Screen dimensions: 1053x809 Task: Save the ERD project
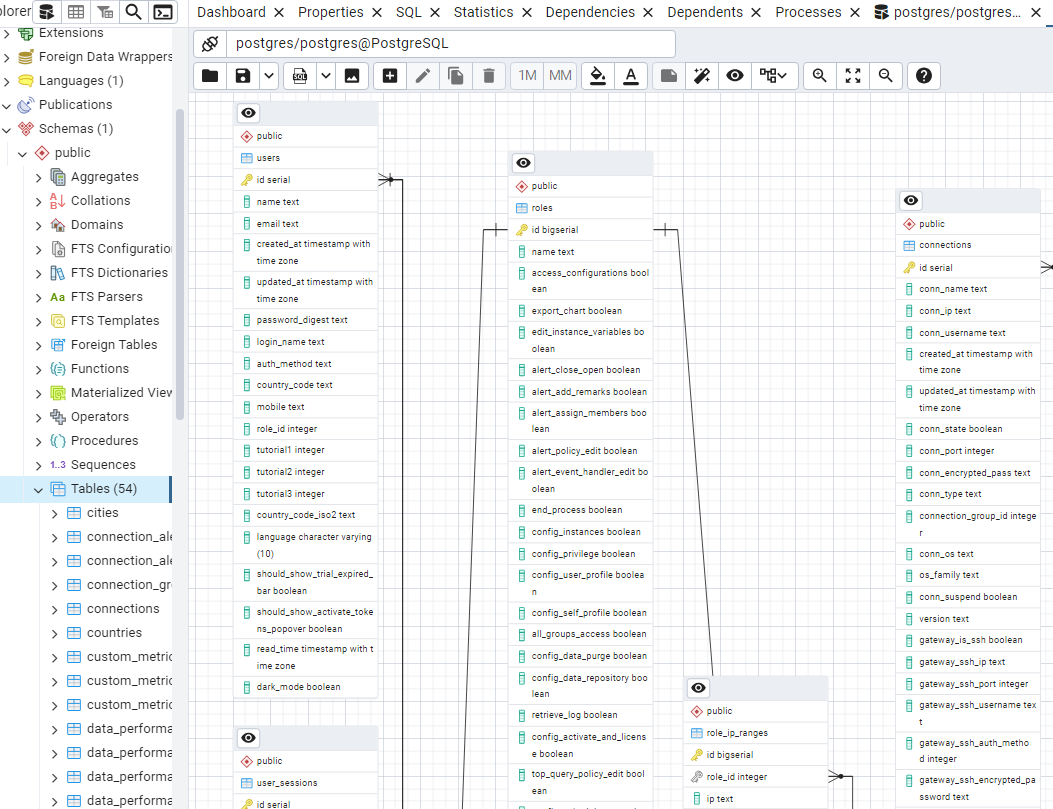pos(242,76)
